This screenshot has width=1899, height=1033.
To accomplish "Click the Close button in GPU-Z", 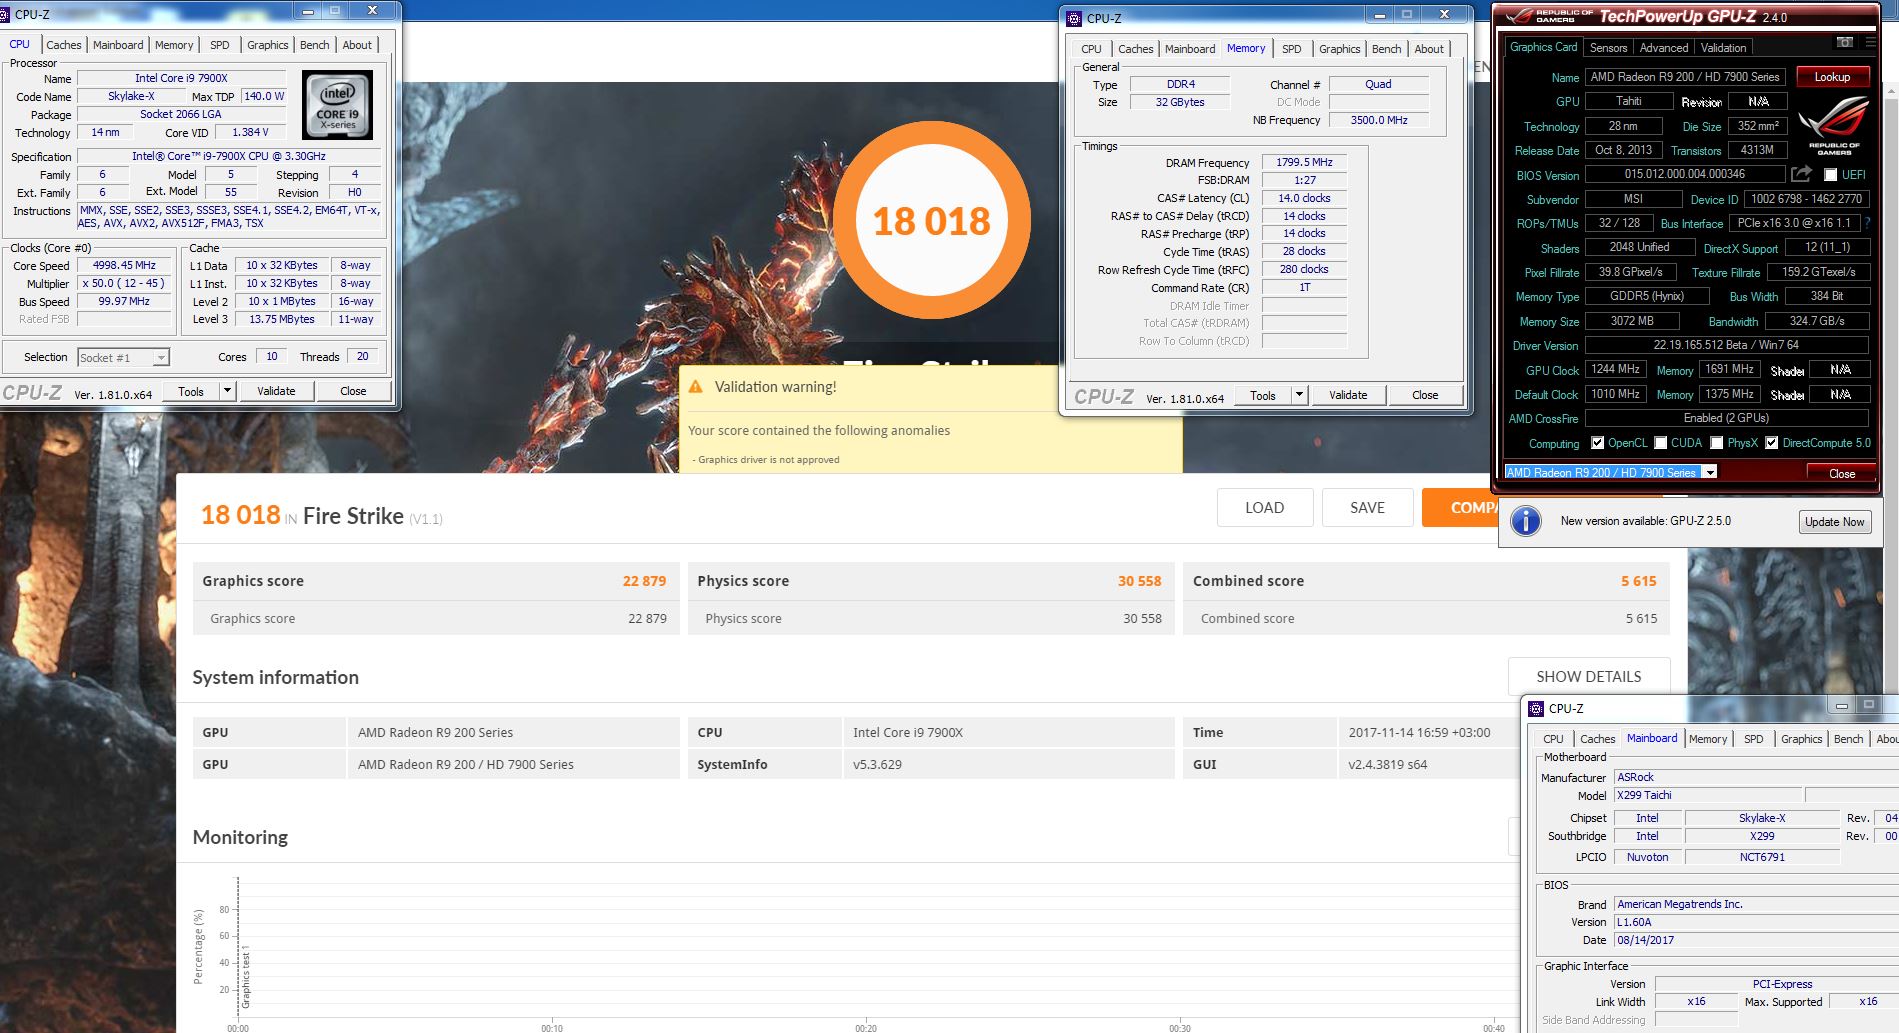I will (1841, 474).
